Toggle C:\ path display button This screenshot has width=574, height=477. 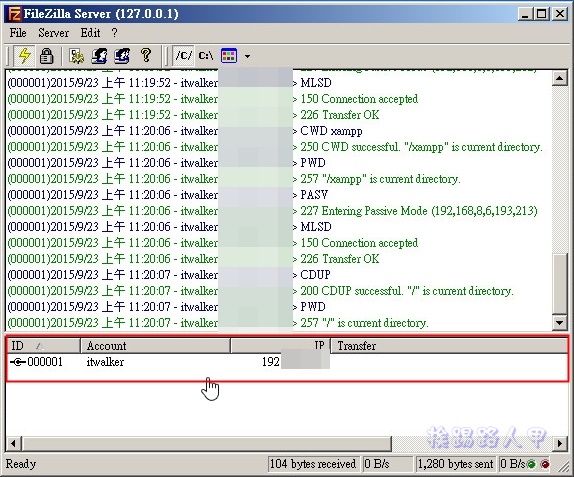206,56
